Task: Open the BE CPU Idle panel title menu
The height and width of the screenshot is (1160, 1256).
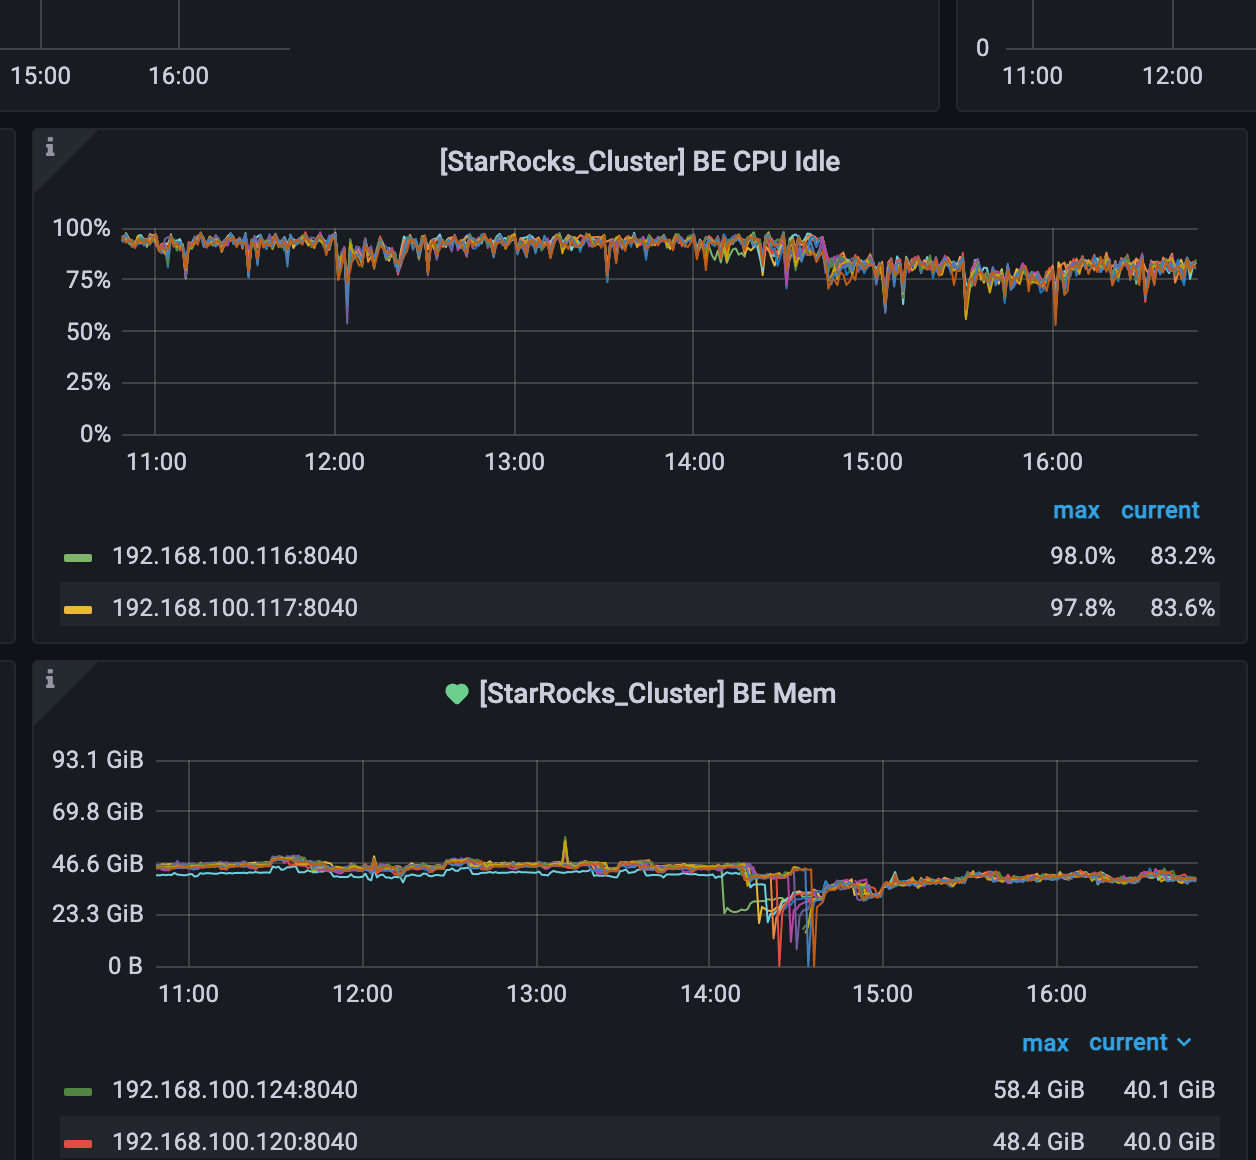Action: tap(639, 162)
